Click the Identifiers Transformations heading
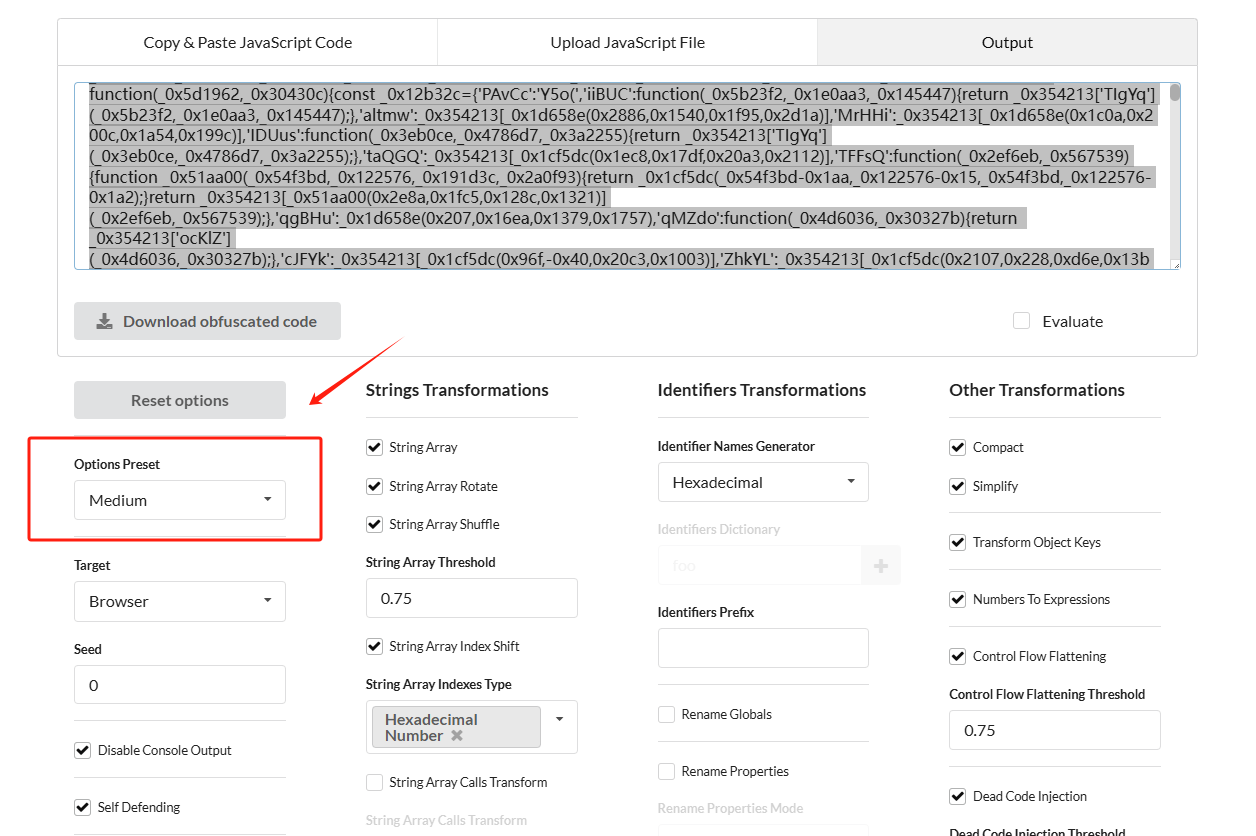The height and width of the screenshot is (836, 1256). click(x=762, y=390)
